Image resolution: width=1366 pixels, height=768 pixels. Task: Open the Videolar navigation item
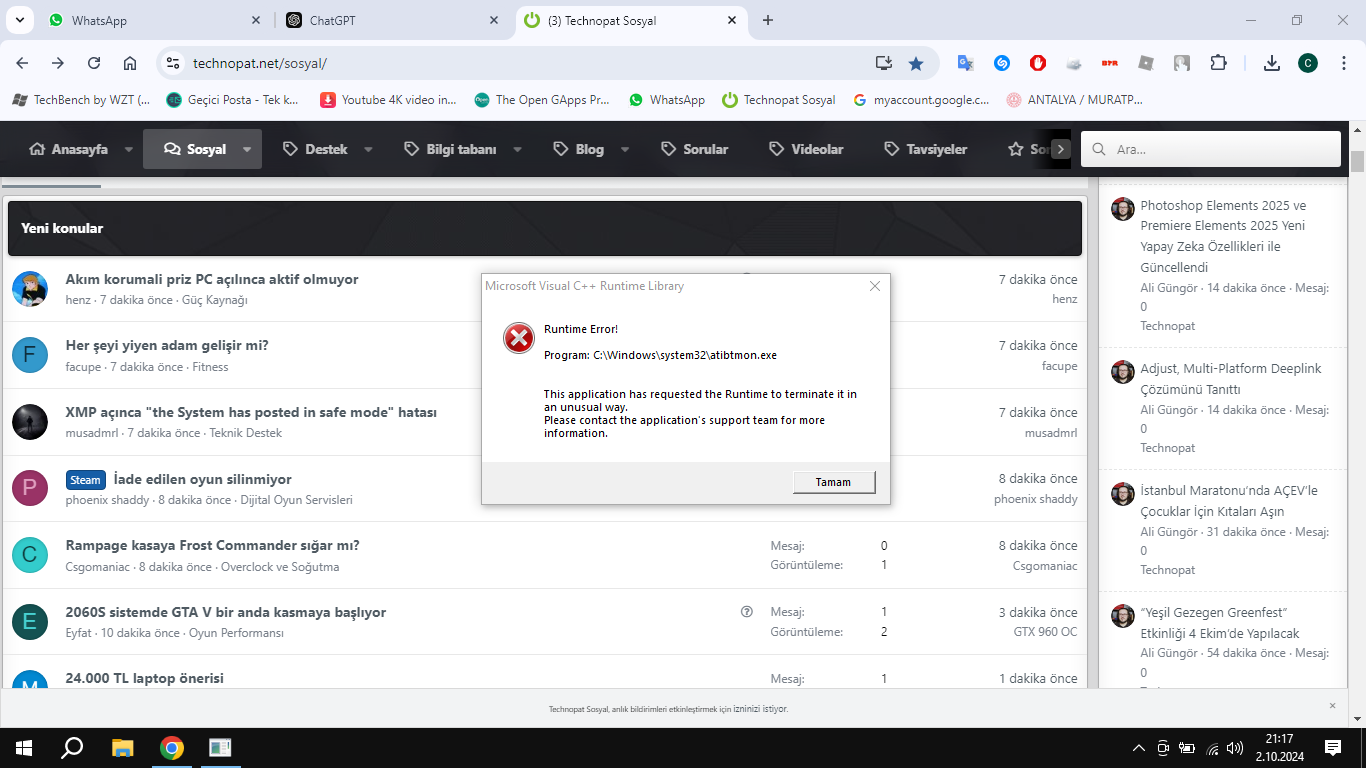[806, 149]
